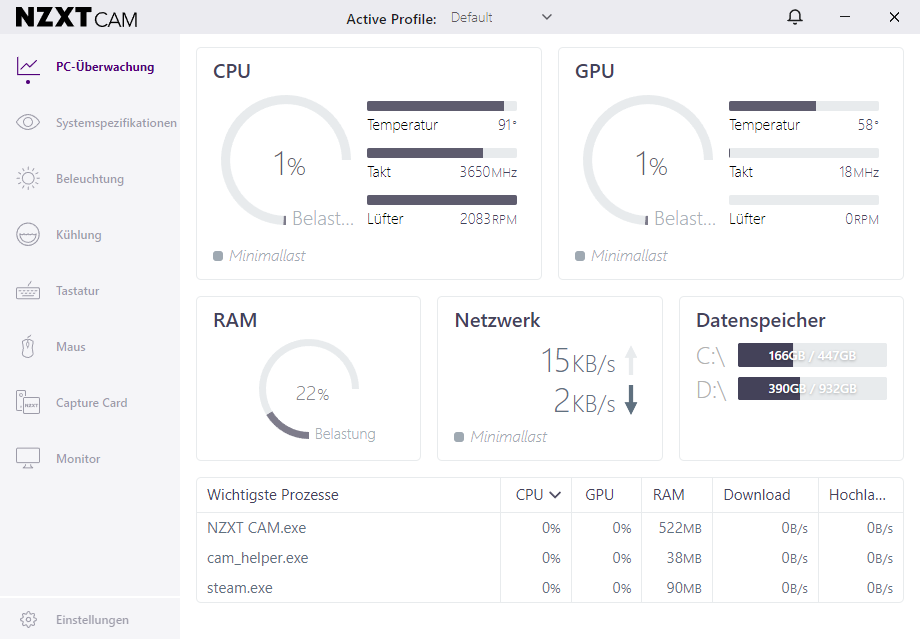The image size is (920, 639).
Task: Click the Einstellungen gear icon
Action: [x=28, y=620]
